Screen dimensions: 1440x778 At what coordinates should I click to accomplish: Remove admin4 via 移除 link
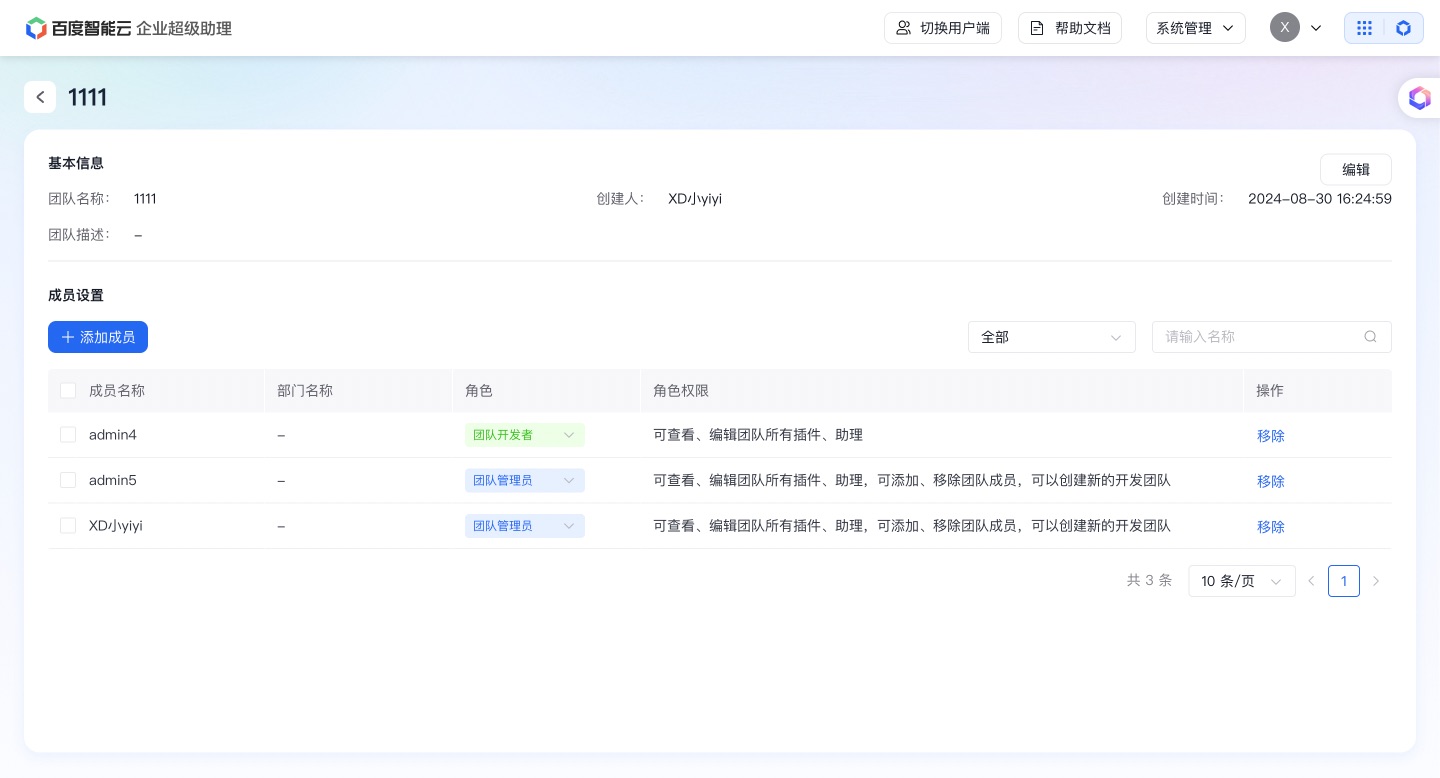1271,436
